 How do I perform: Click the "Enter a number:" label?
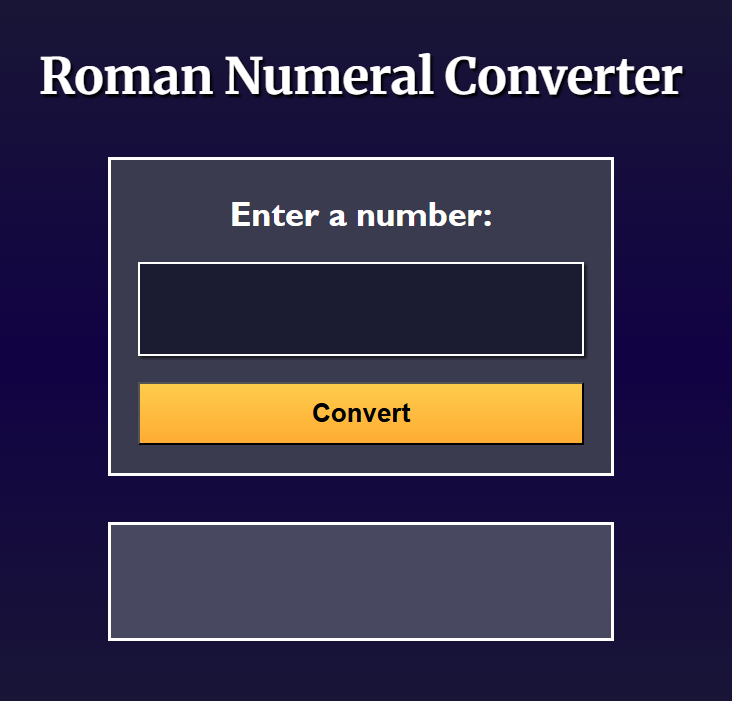tap(361, 215)
